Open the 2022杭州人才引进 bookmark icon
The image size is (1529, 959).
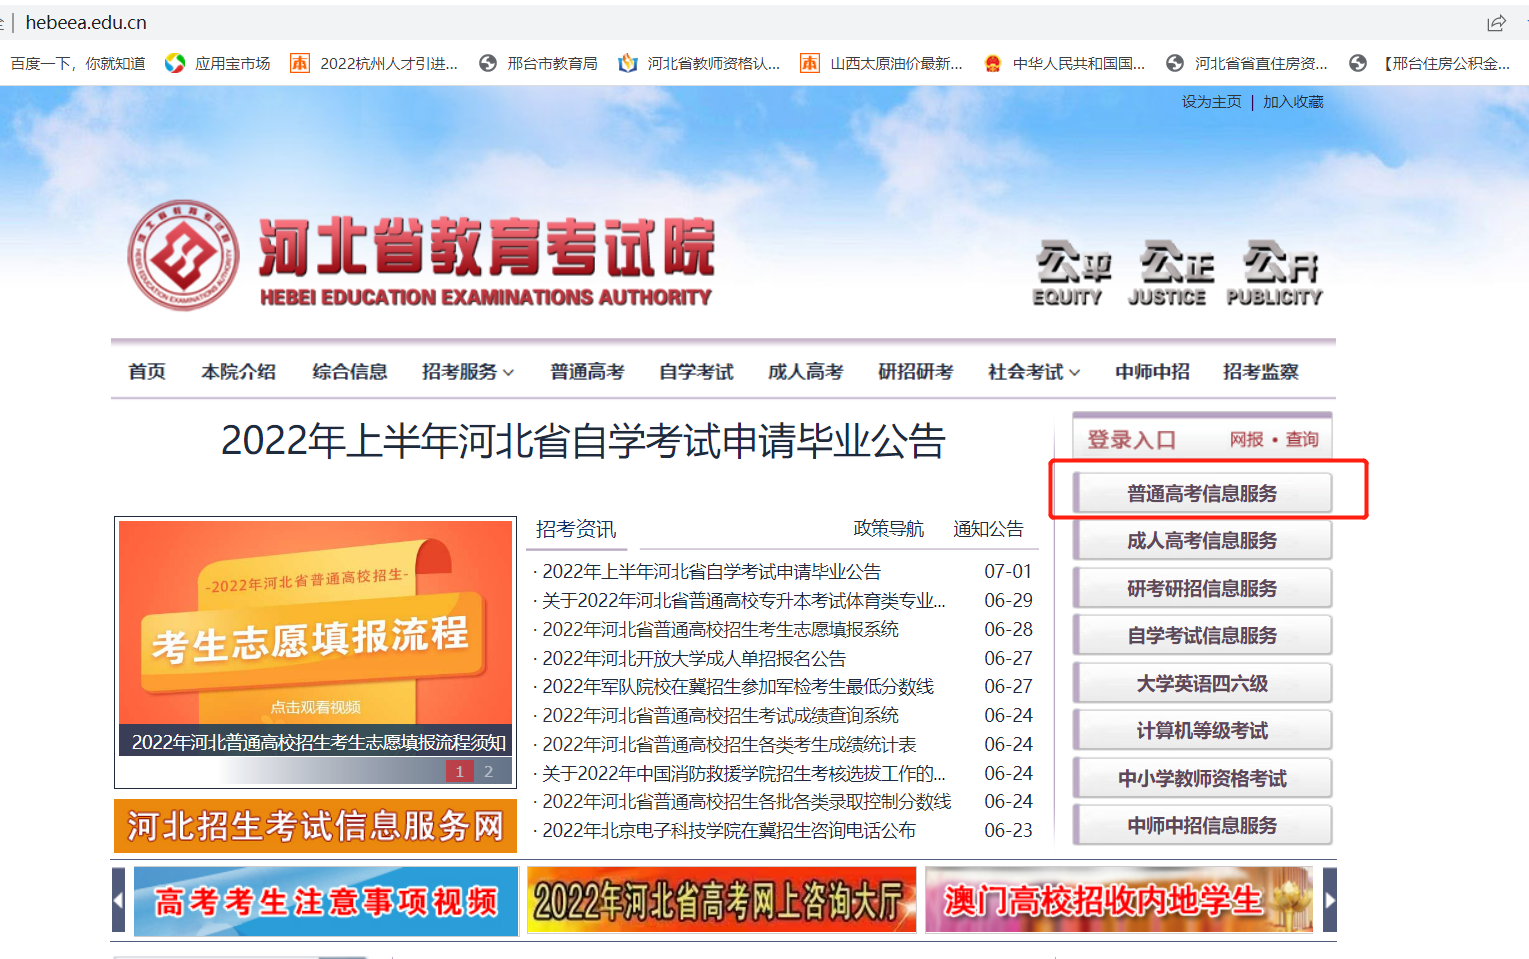click(300, 63)
